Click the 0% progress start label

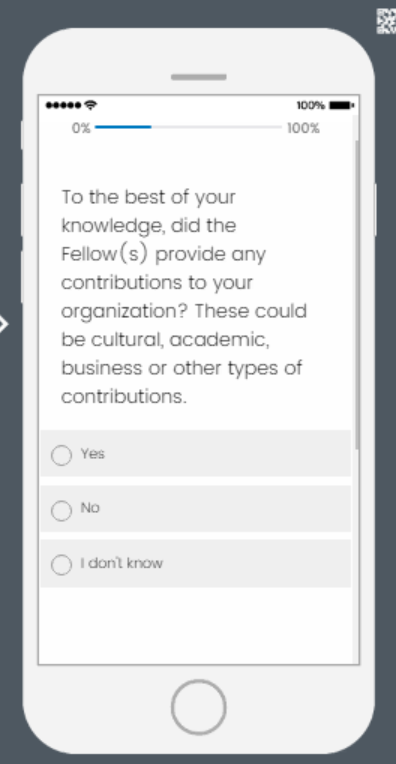(81, 128)
